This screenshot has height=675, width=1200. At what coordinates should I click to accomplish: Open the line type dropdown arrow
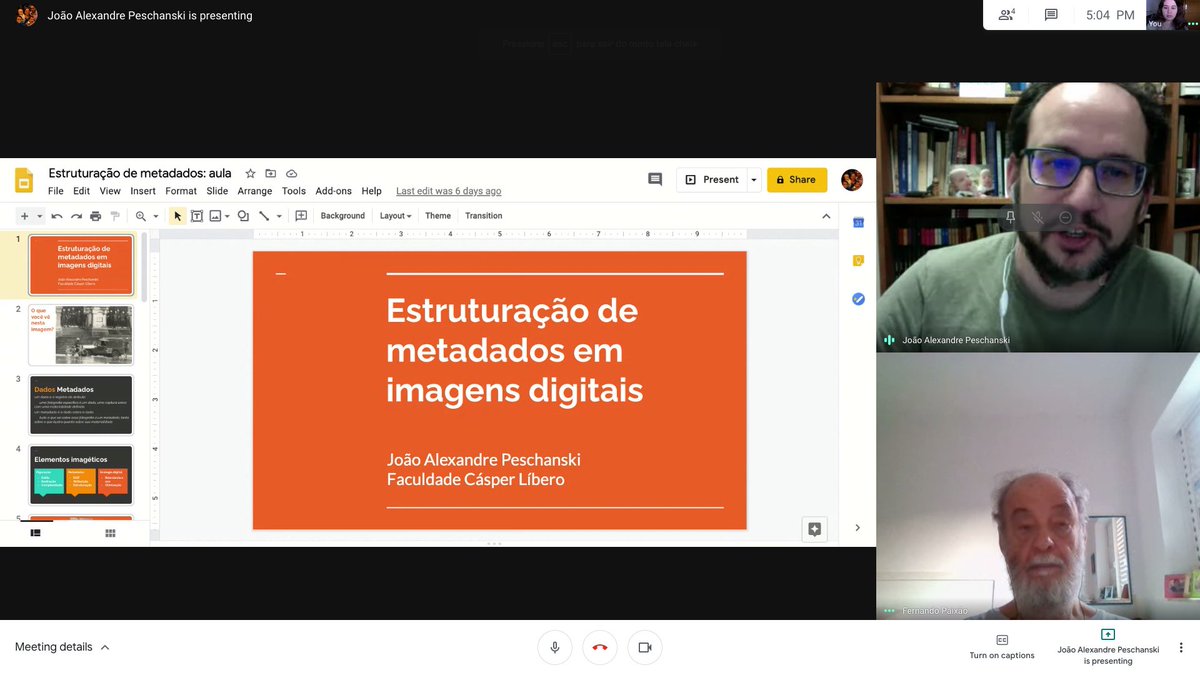pos(279,216)
